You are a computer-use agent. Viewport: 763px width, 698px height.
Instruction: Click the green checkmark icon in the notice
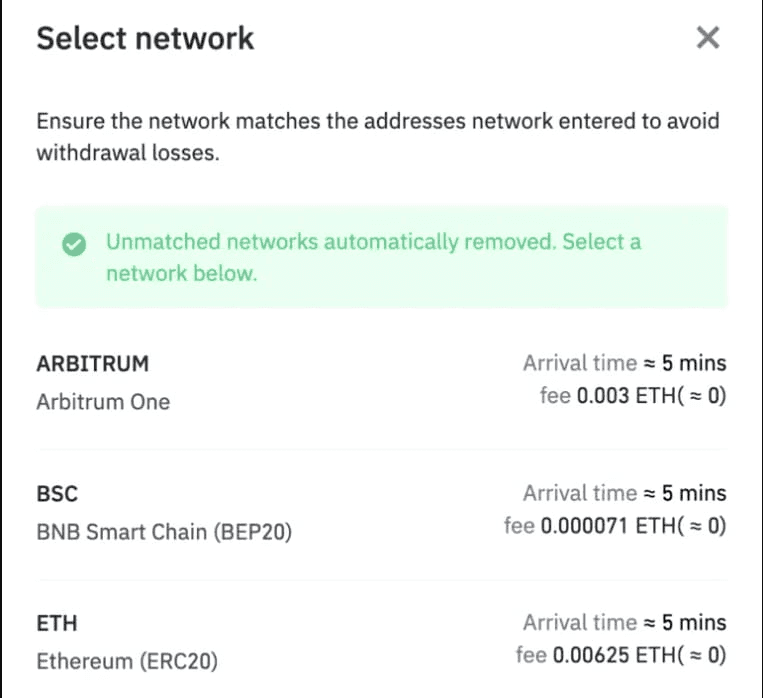(x=73, y=244)
